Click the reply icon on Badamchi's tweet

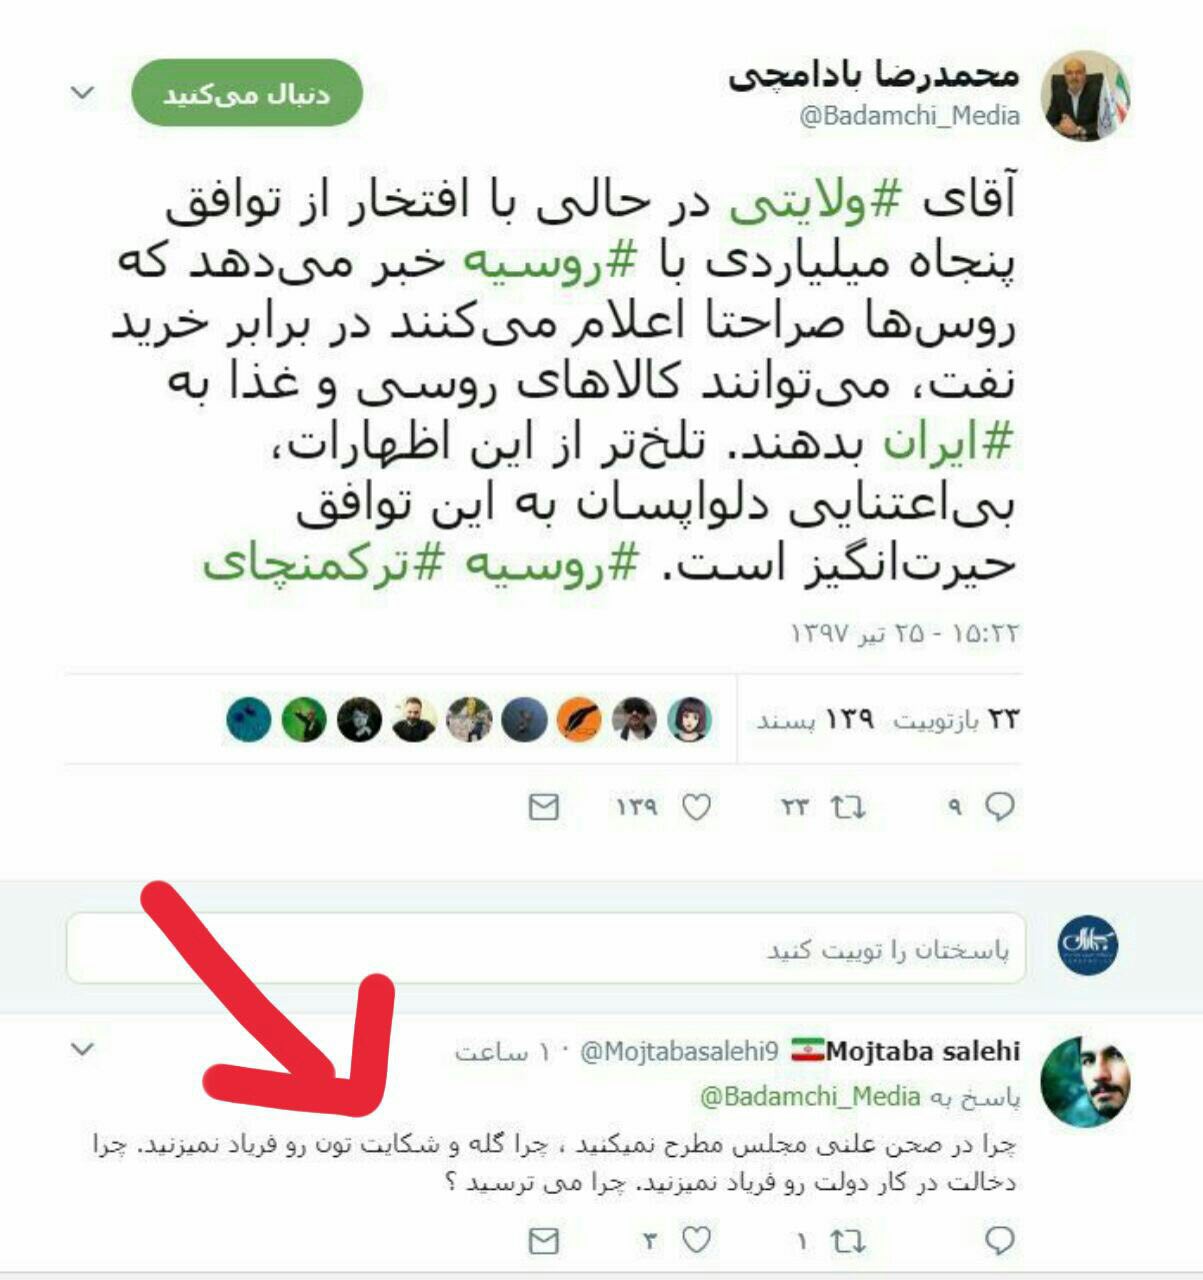pyautogui.click(x=1000, y=807)
